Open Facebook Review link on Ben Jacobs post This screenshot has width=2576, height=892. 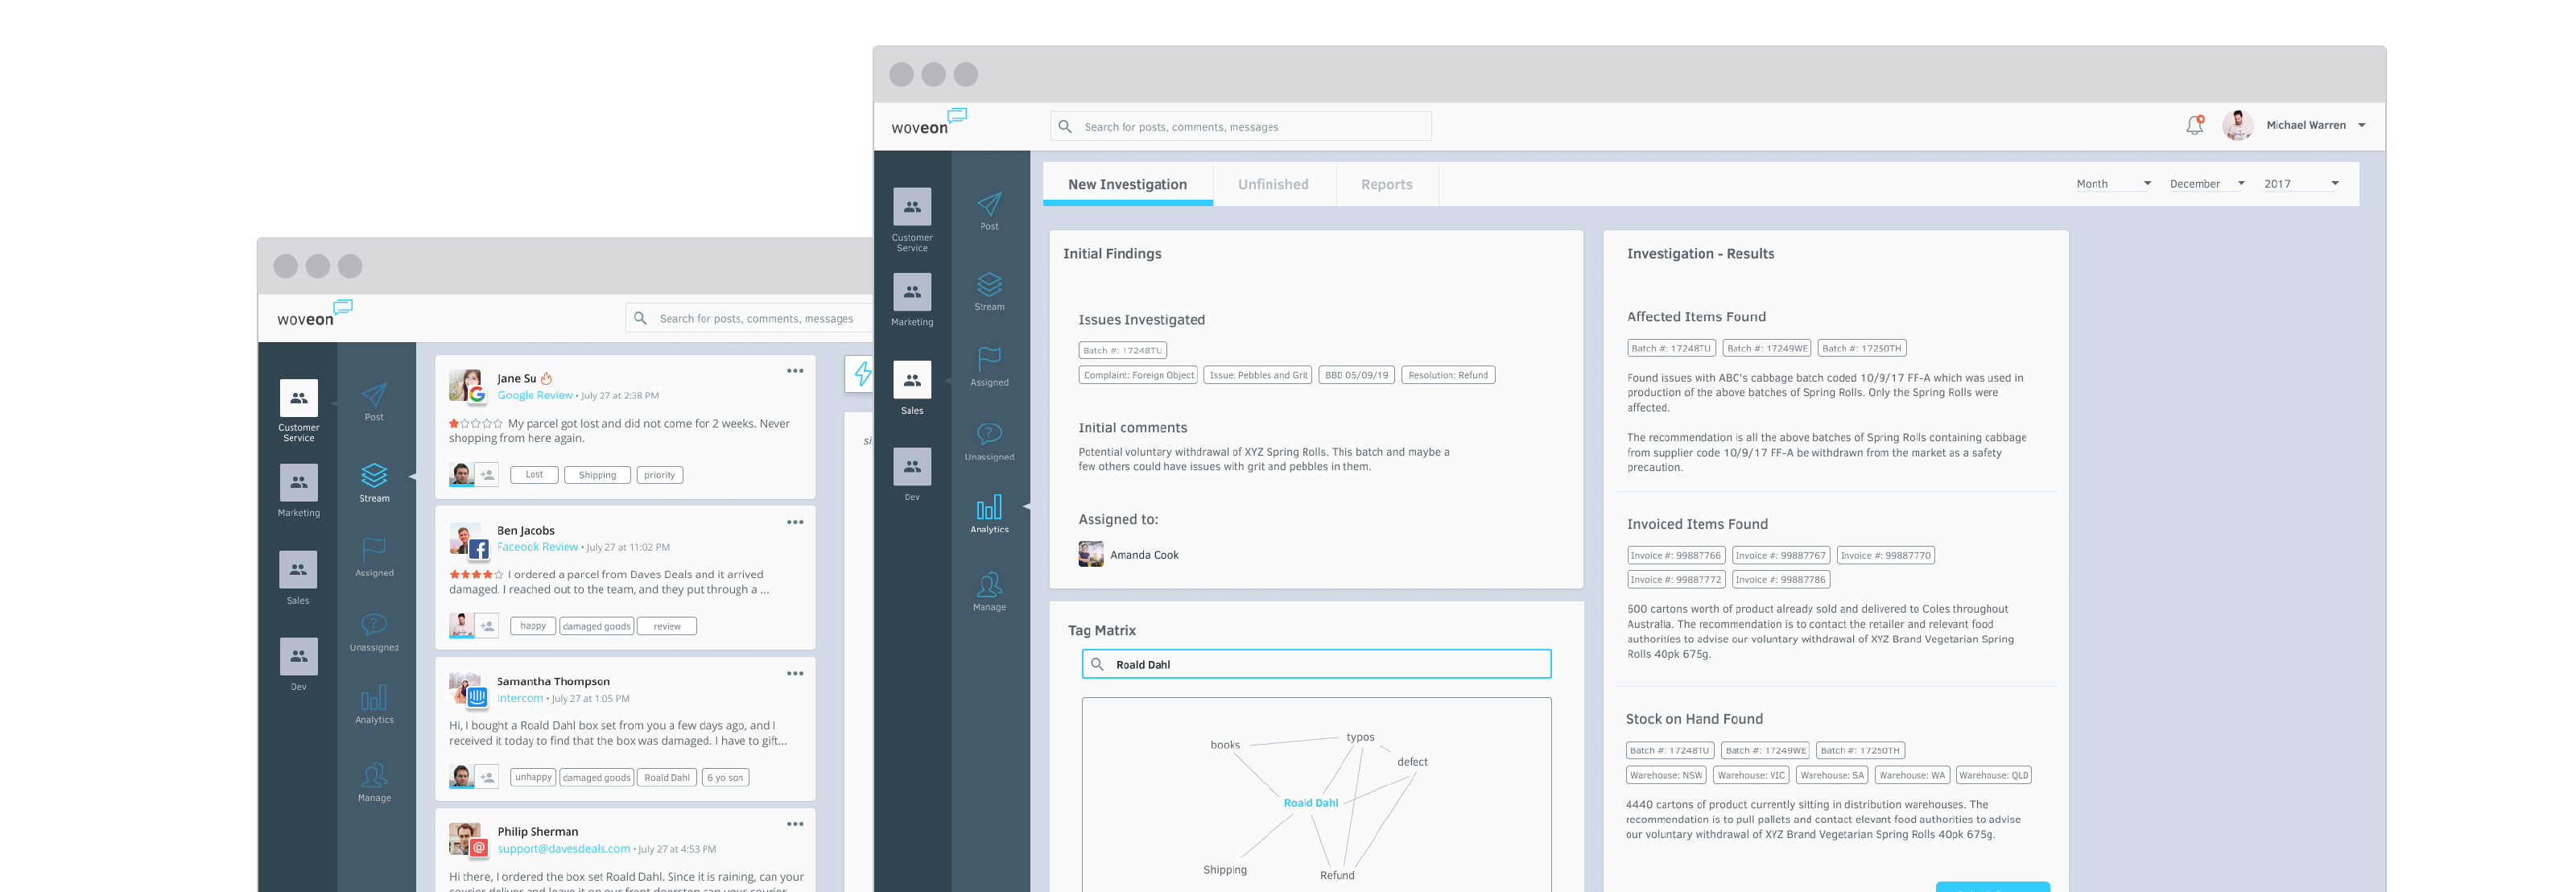tap(538, 547)
